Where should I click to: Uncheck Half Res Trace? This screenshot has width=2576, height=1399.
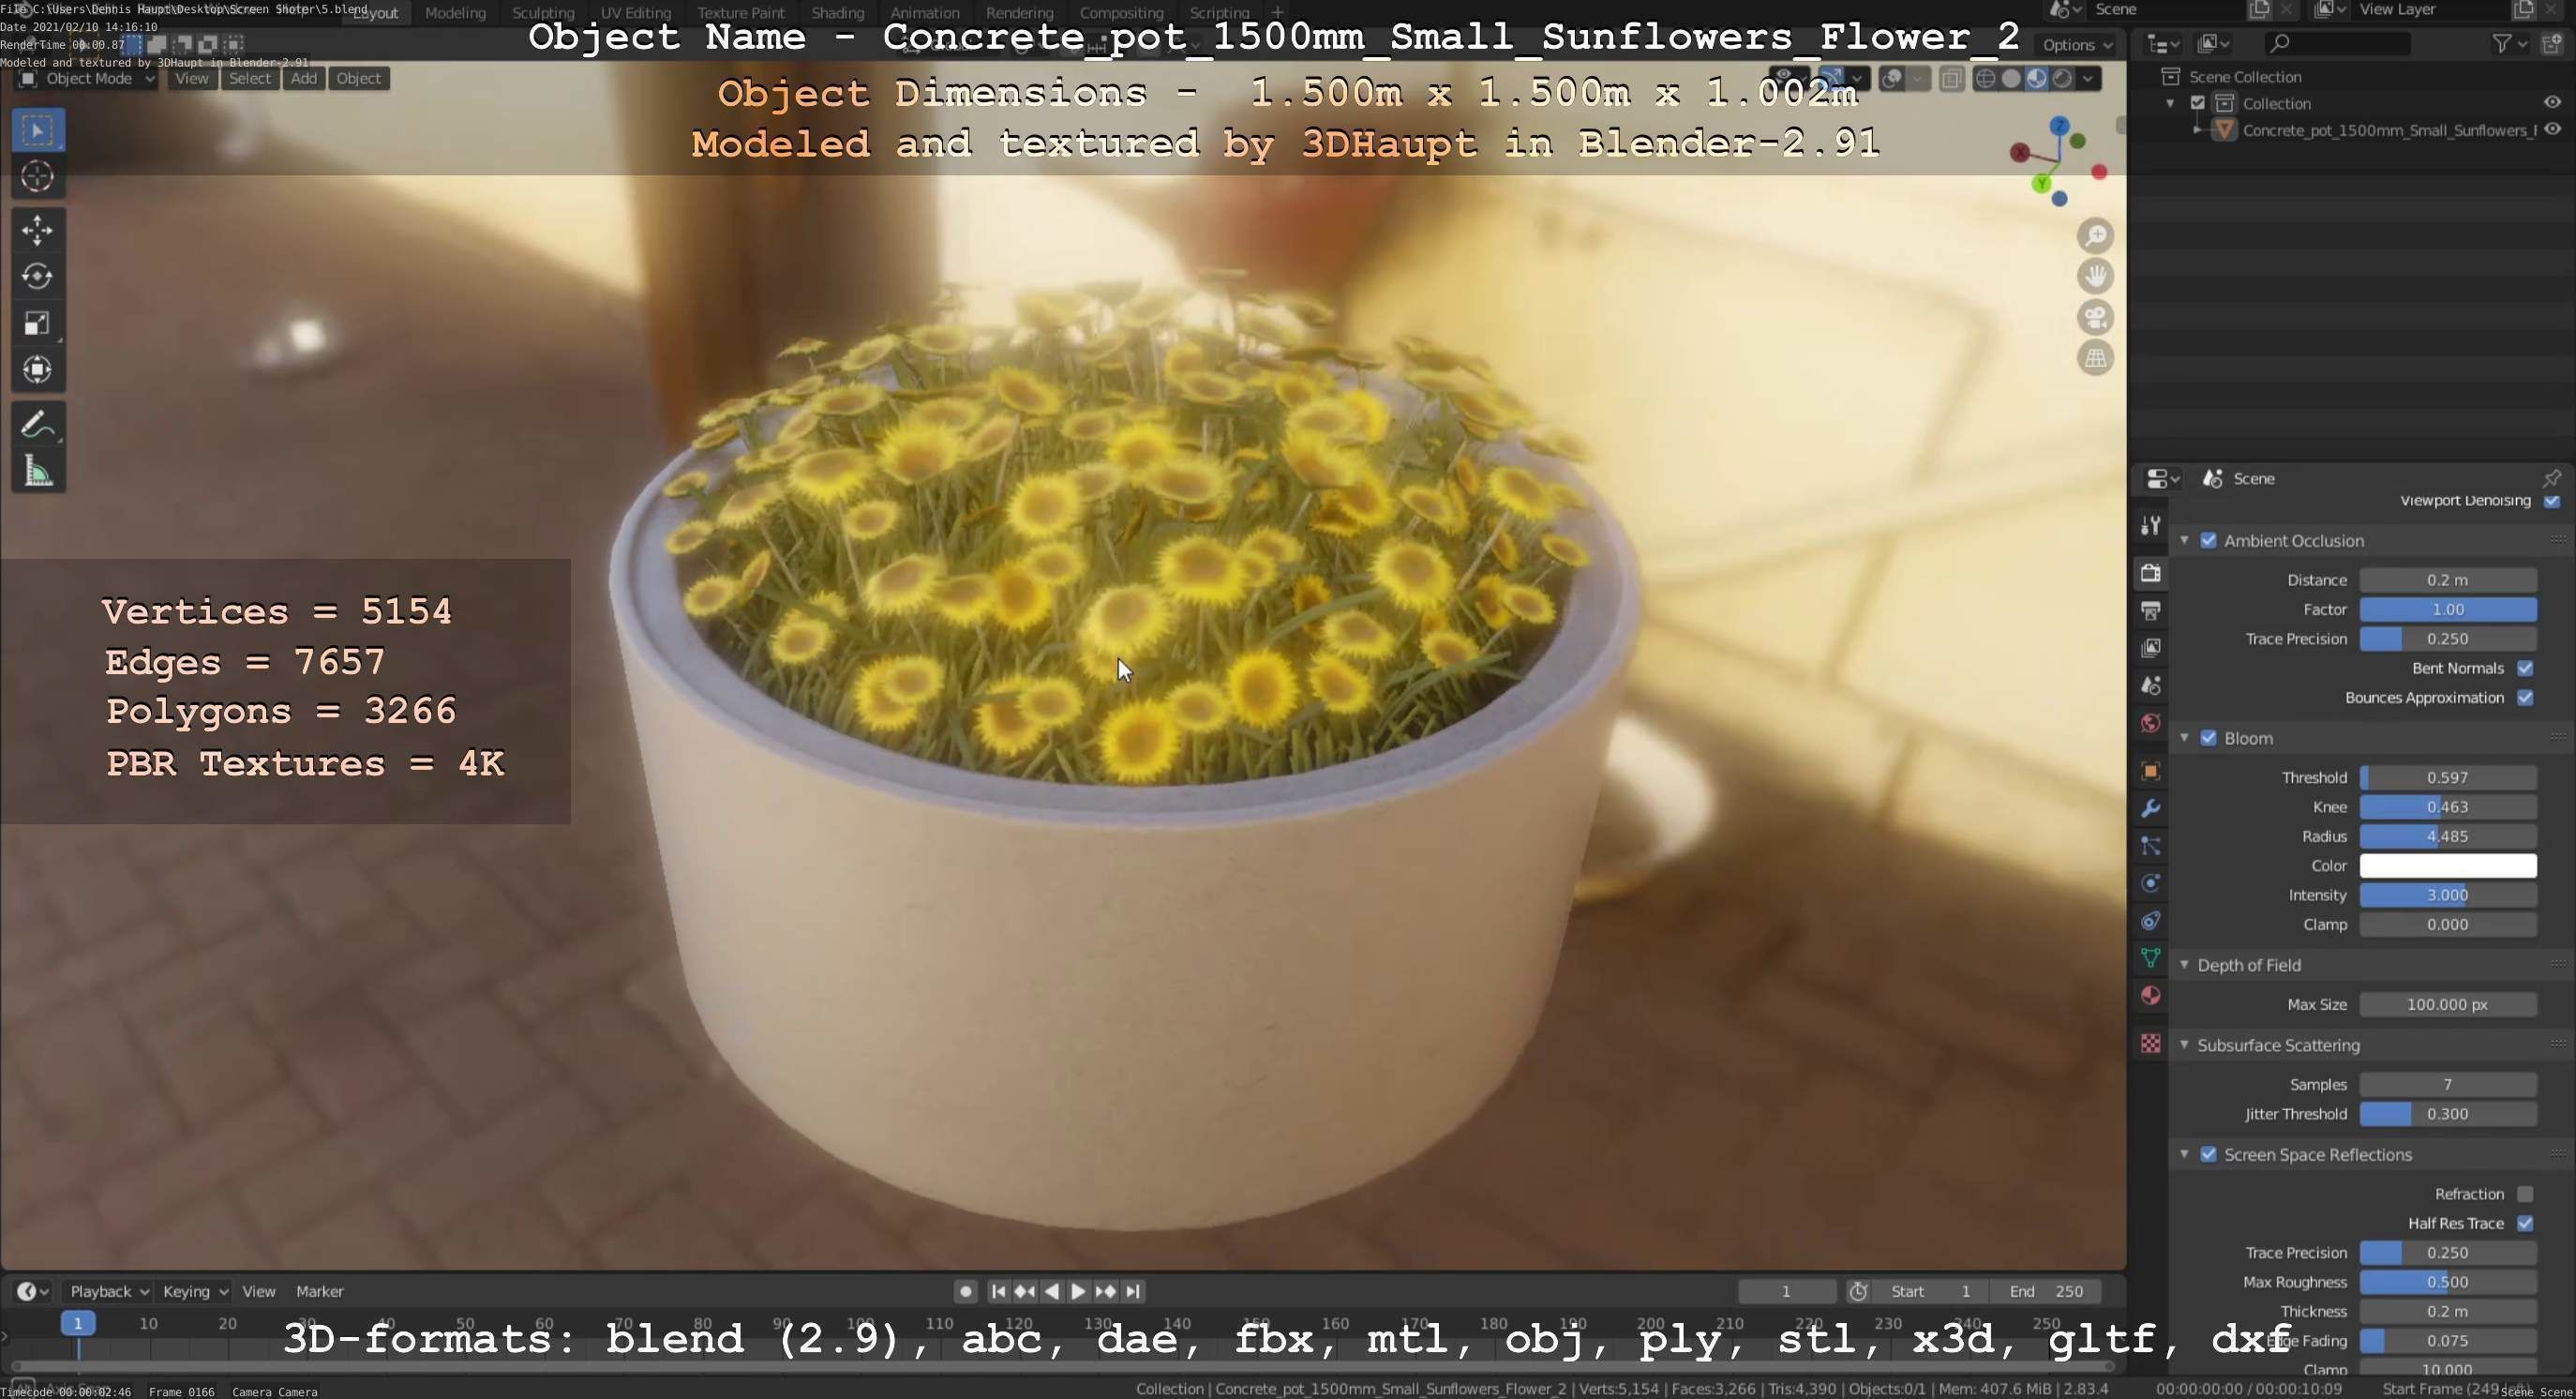click(x=2525, y=1223)
